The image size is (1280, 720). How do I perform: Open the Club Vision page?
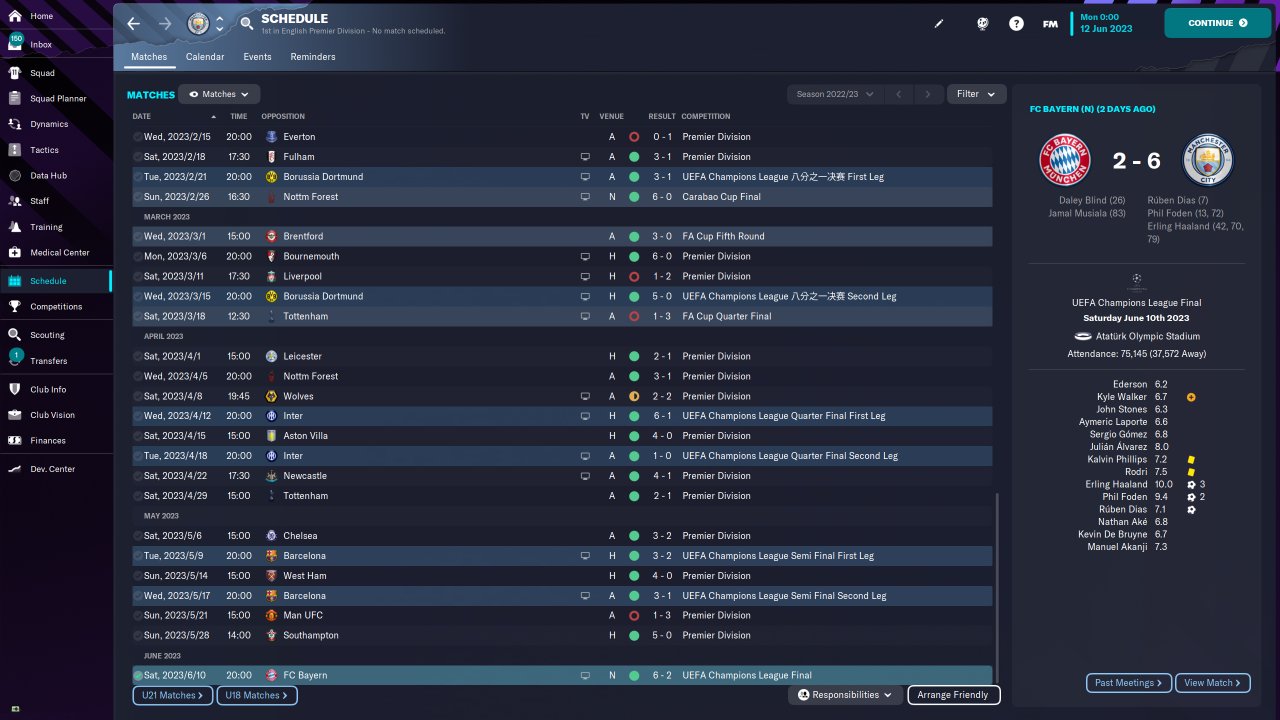click(x=52, y=415)
